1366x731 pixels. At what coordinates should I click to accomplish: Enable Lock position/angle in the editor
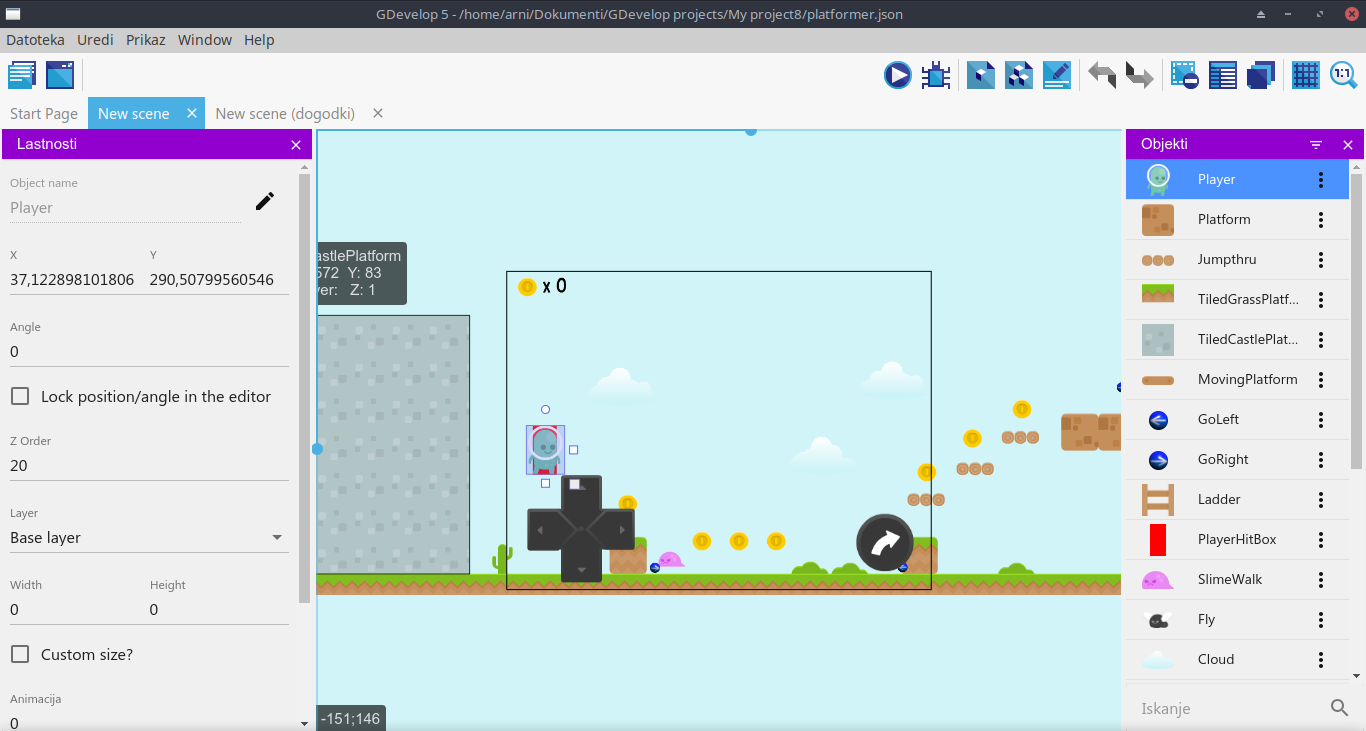tap(20, 397)
